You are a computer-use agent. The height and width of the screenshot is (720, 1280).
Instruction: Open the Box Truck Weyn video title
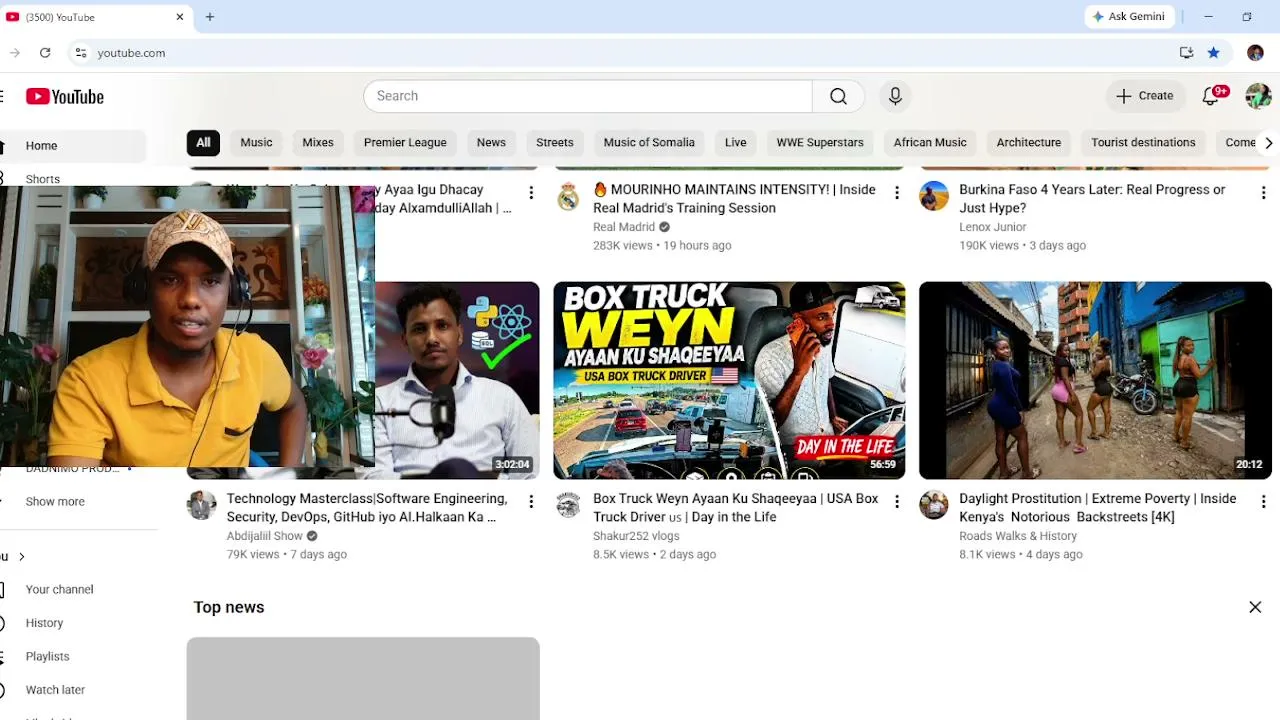(736, 508)
